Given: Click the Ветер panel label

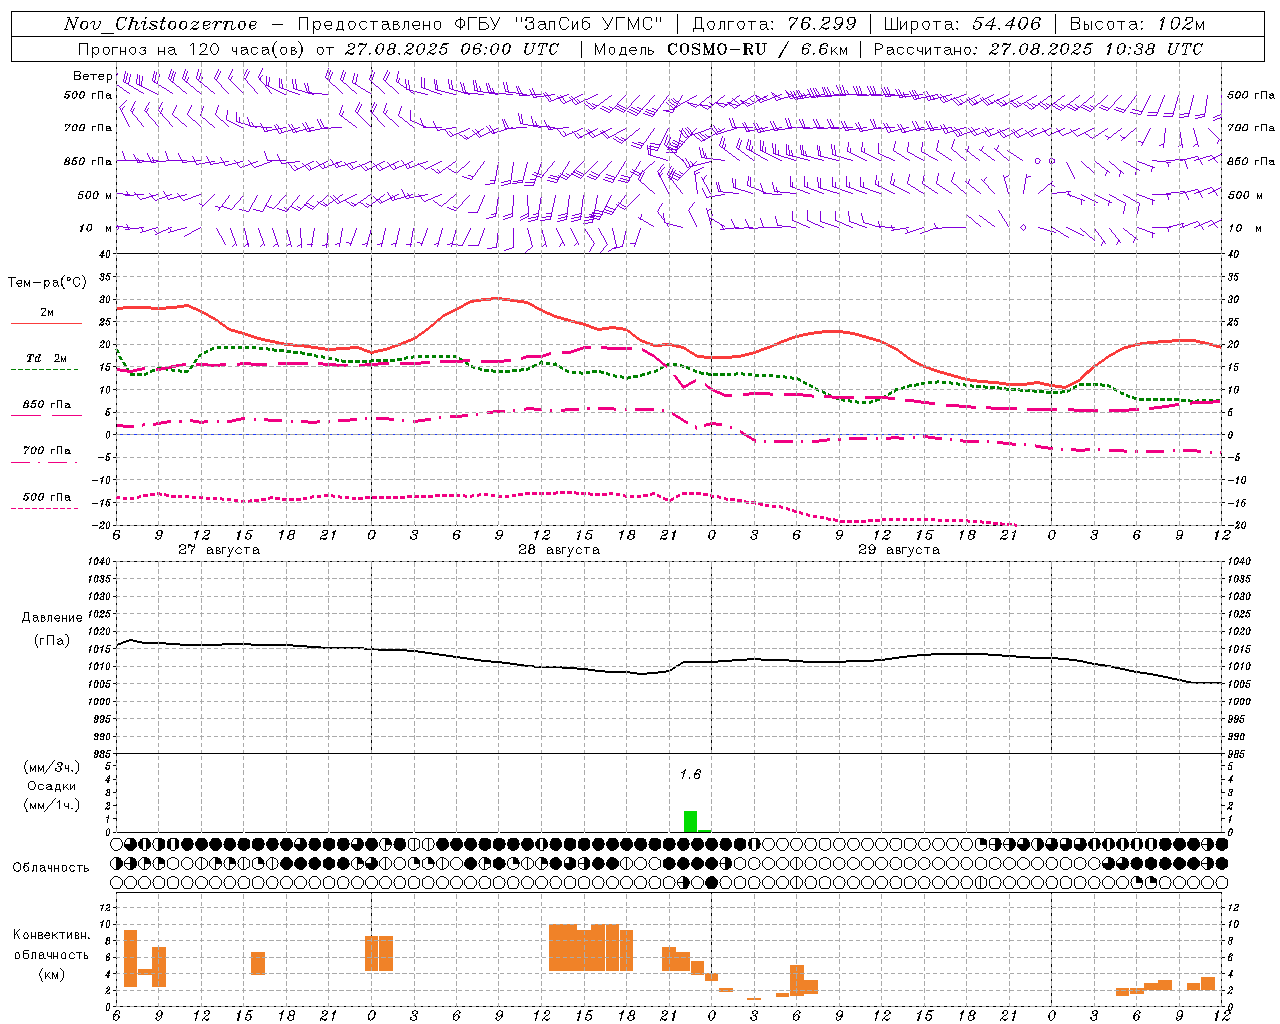Looking at the screenshot, I should (x=93, y=76).
